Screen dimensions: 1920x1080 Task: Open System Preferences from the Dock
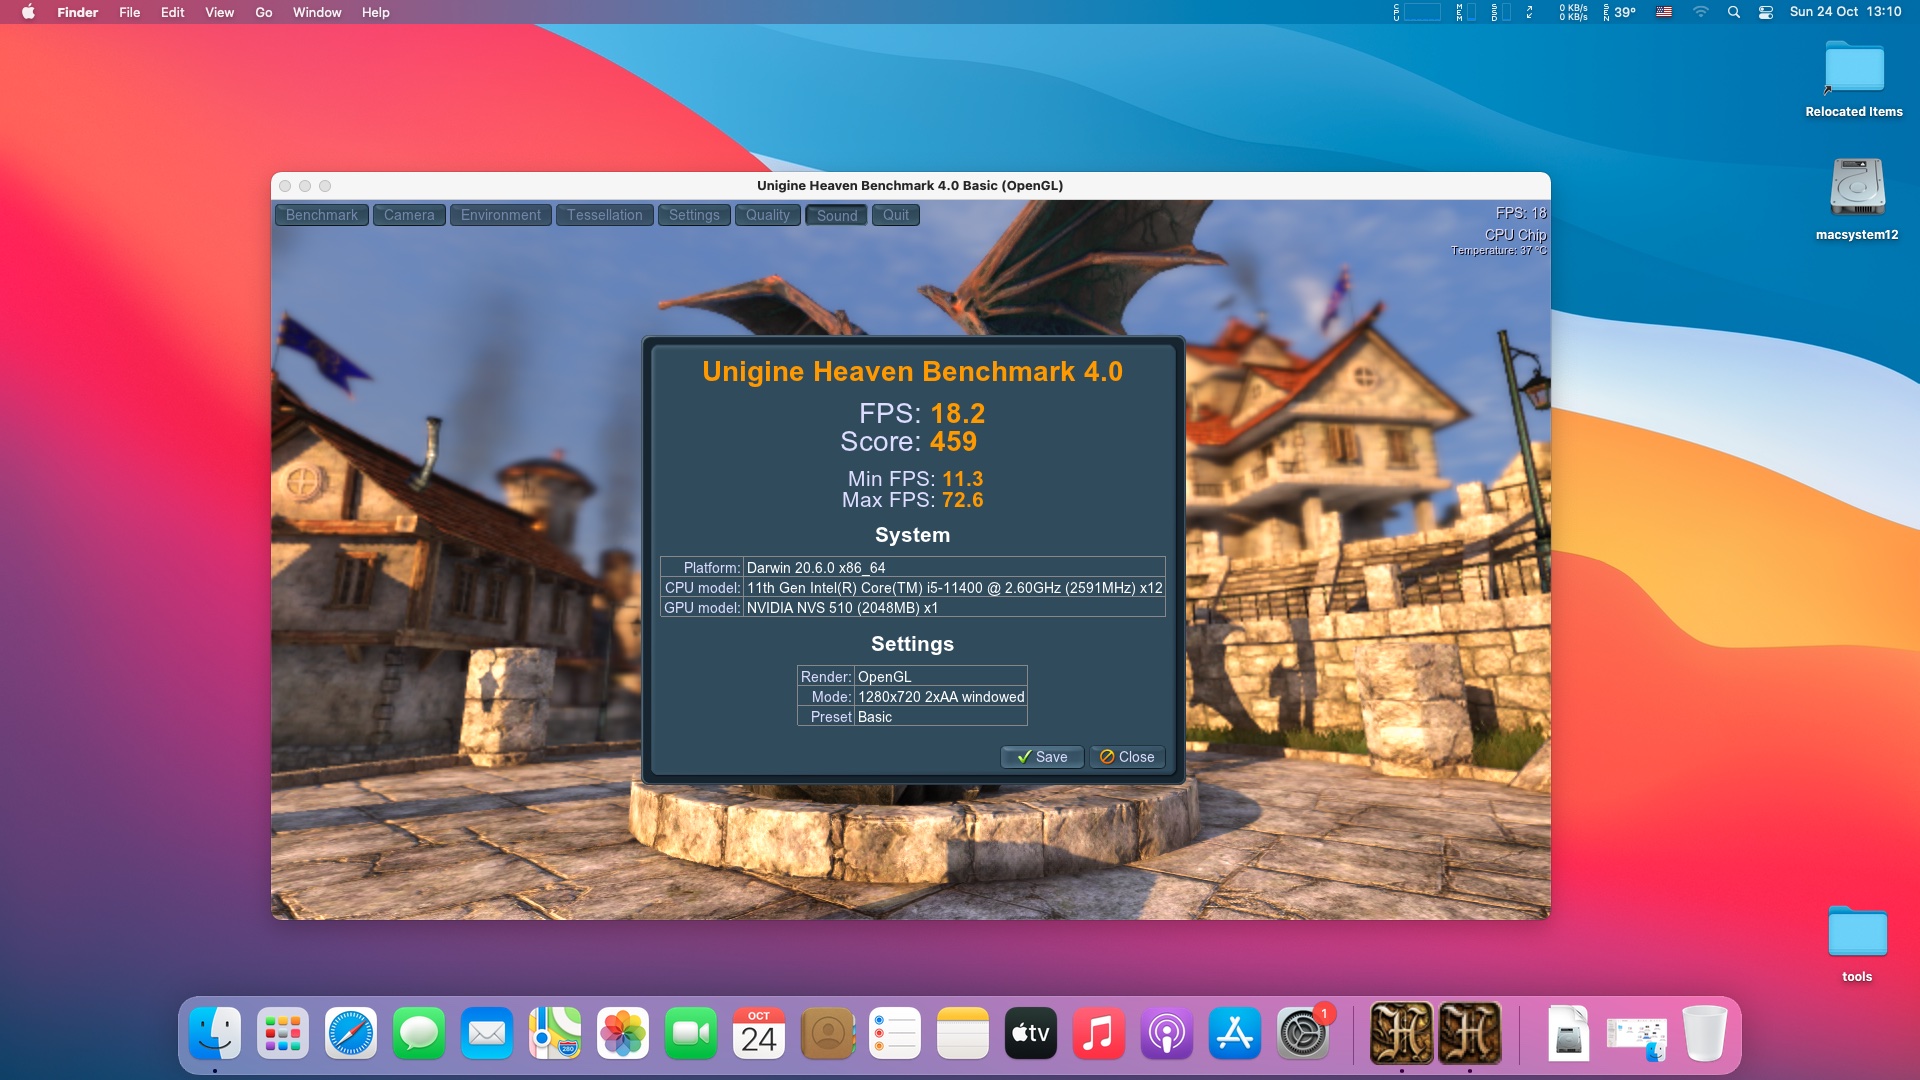point(1302,1033)
